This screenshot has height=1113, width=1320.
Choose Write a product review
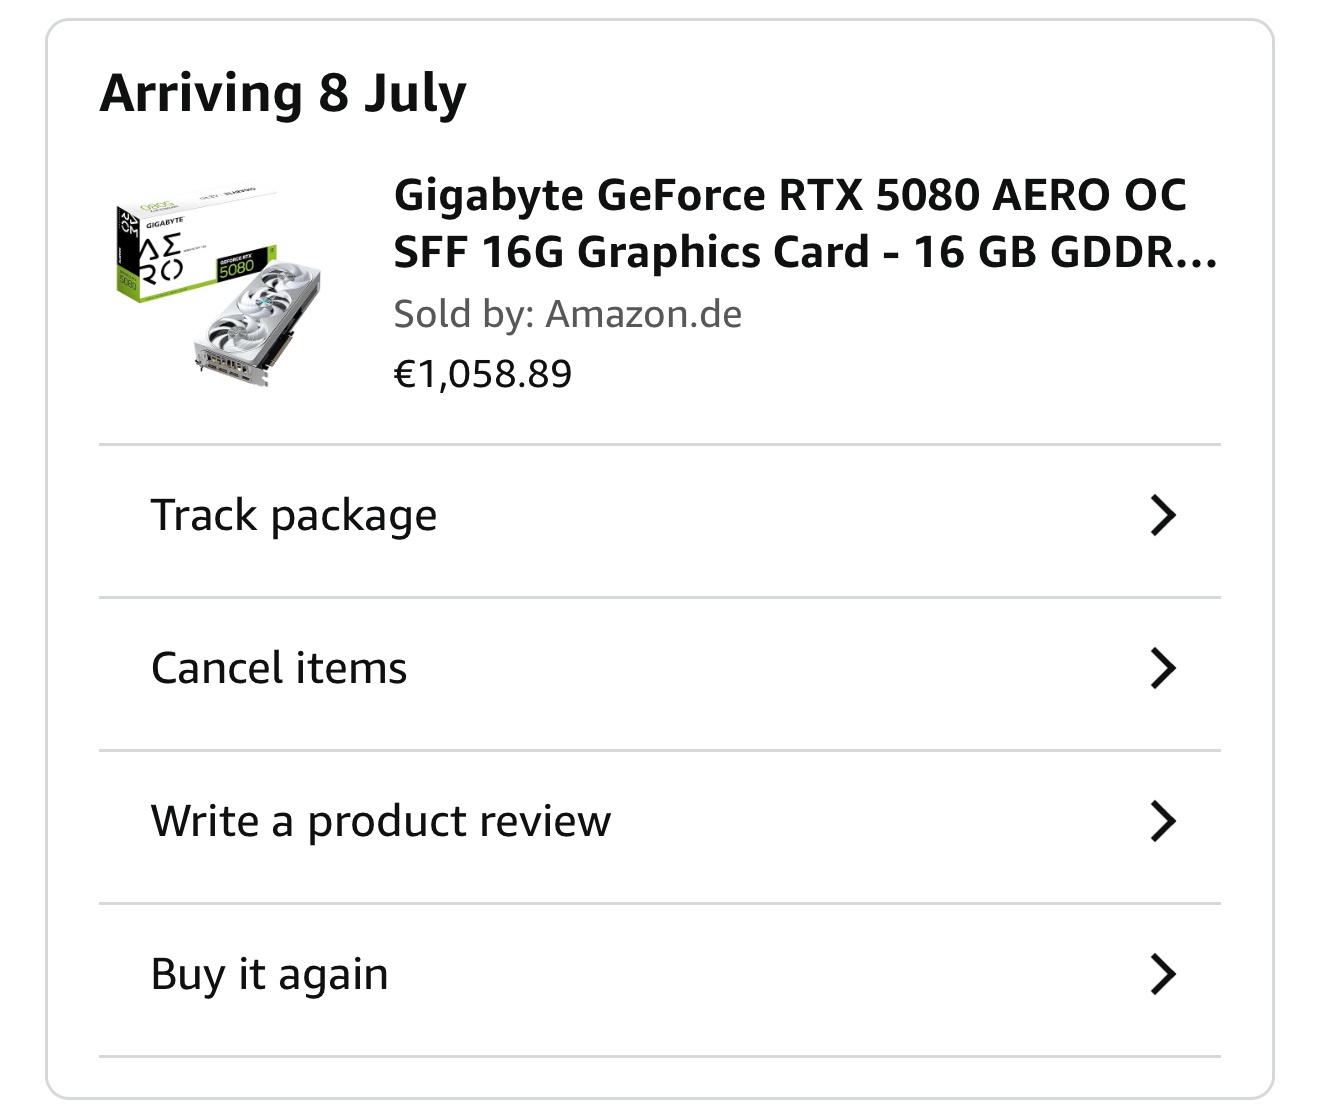click(380, 822)
